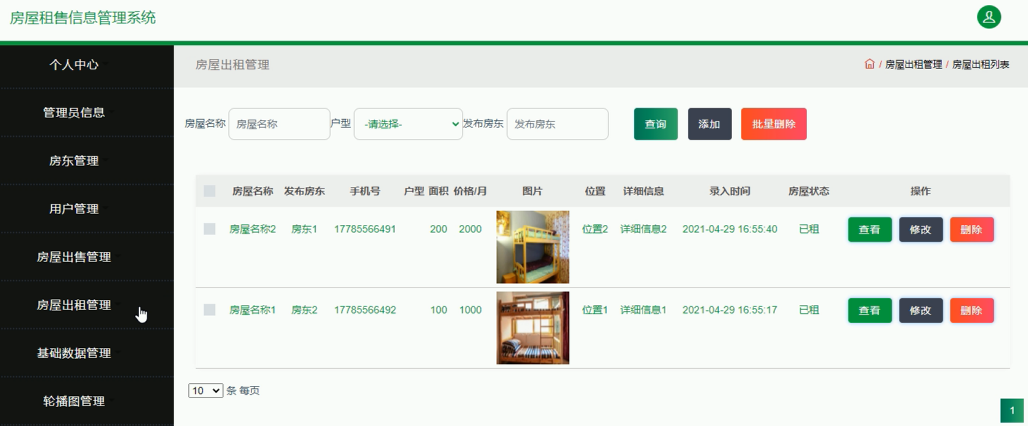Click the area value 100

click(x=439, y=310)
